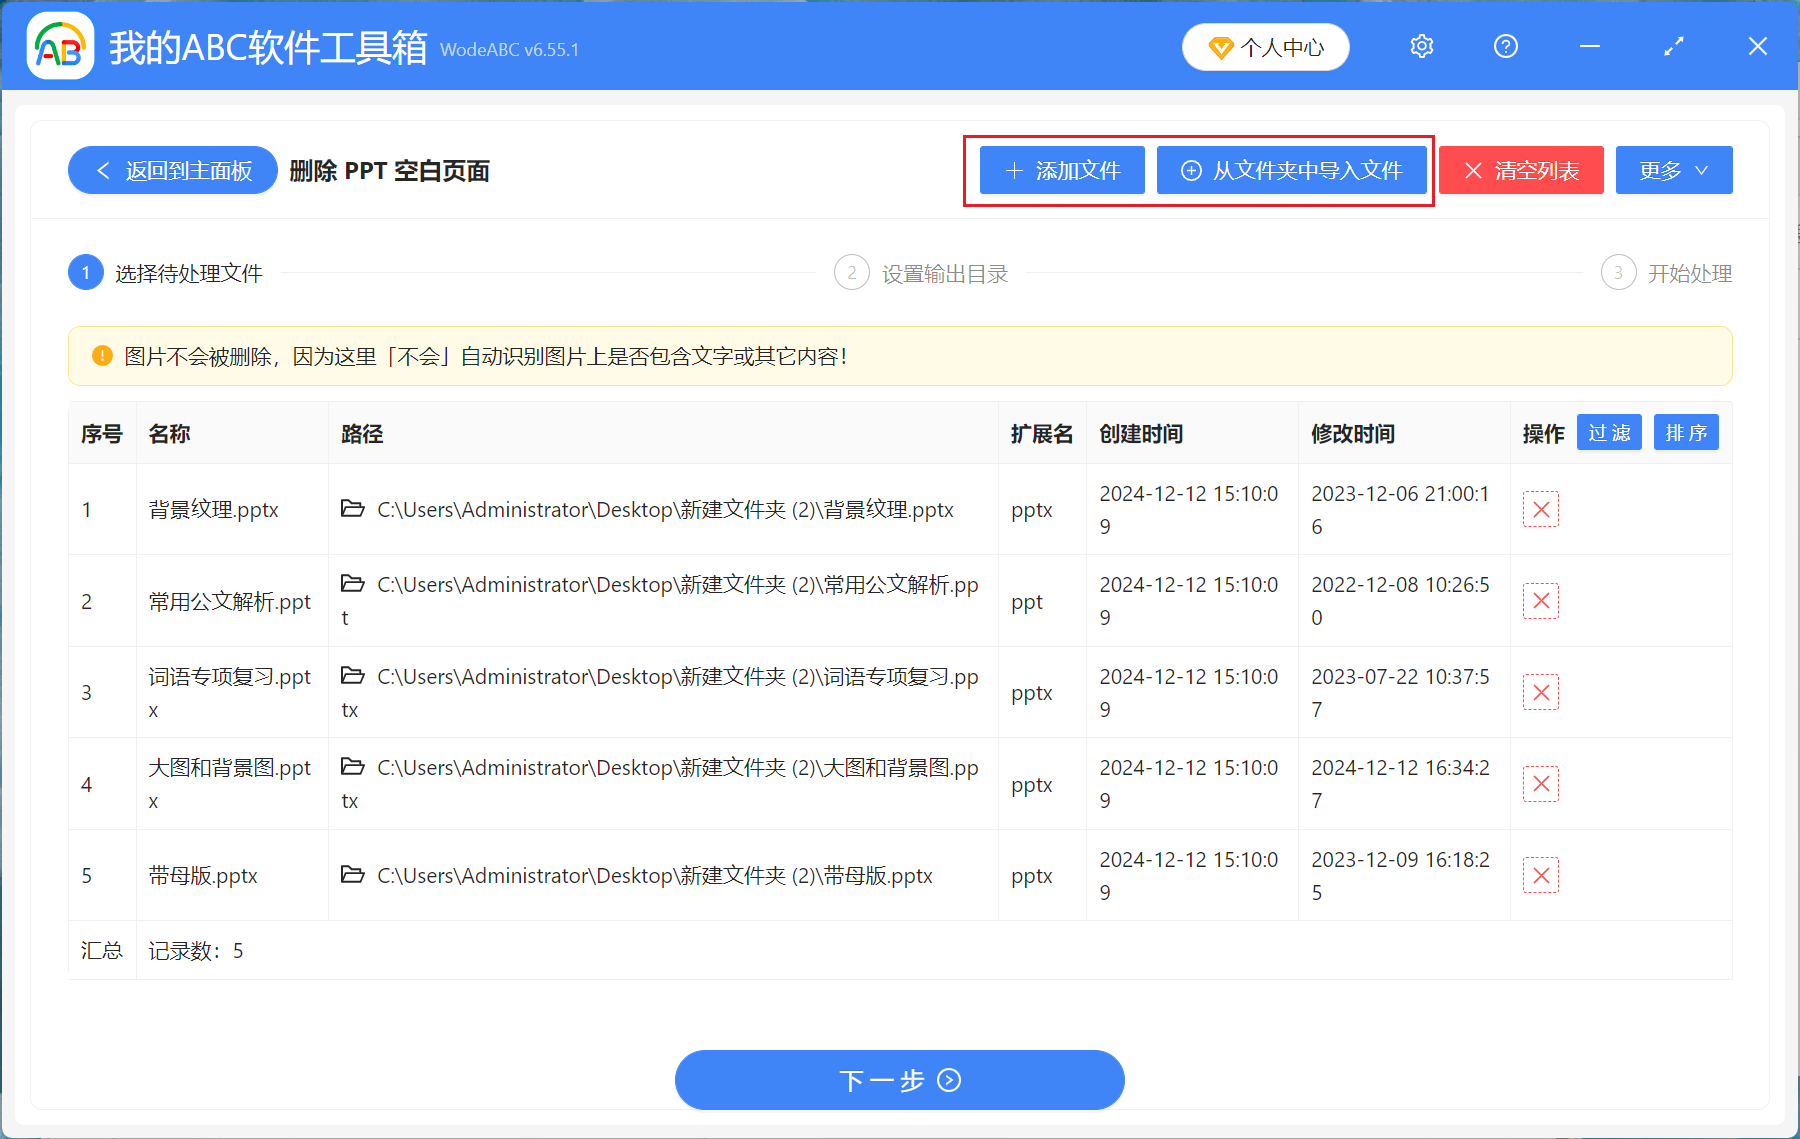This screenshot has width=1800, height=1139.
Task: Clear the file list with 清空列表
Action: point(1520,170)
